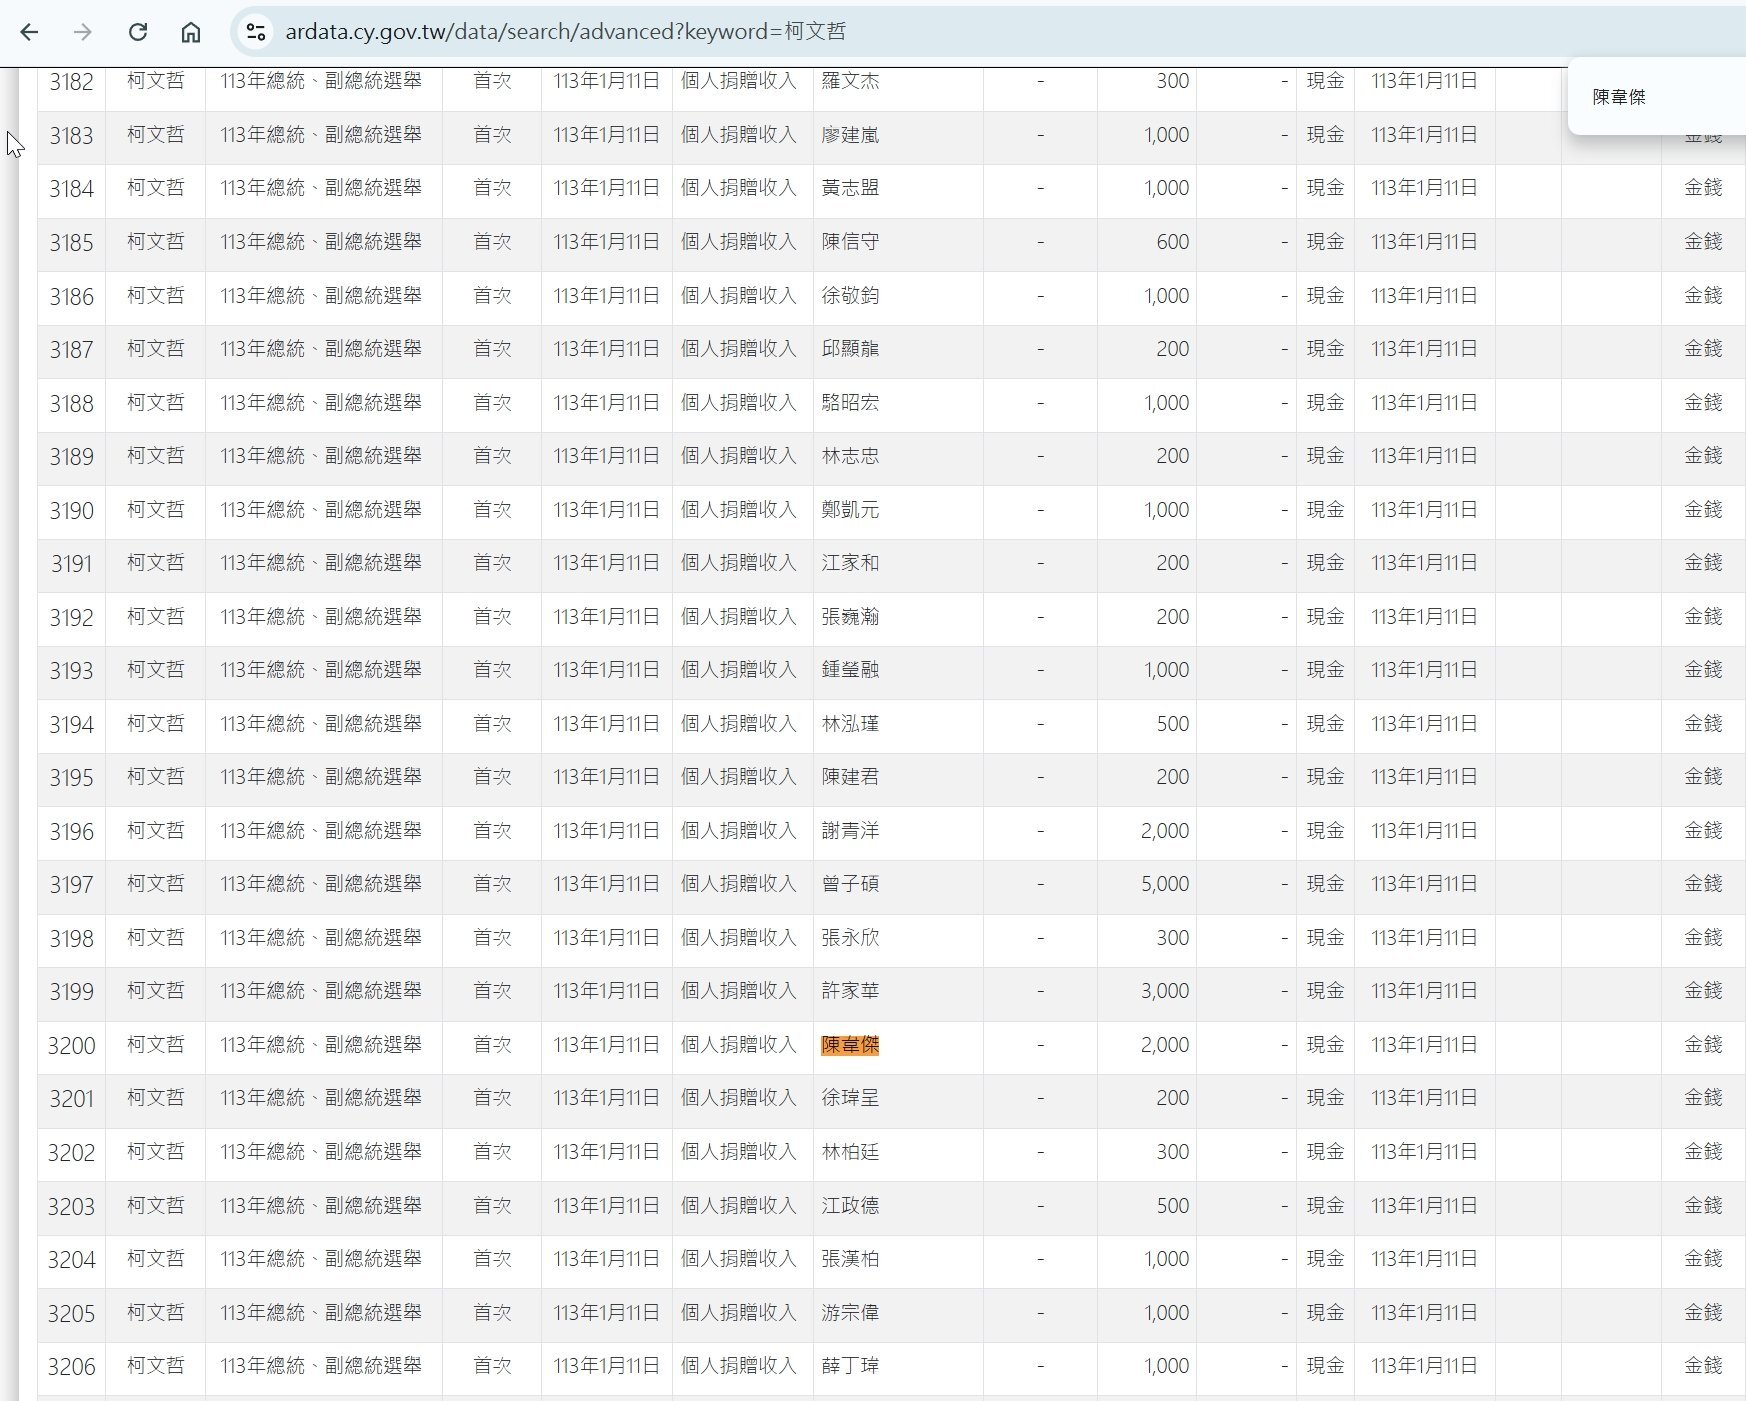This screenshot has width=1746, height=1401.
Task: Click the 5,000 amount for 曾子碩
Action: point(1165,884)
